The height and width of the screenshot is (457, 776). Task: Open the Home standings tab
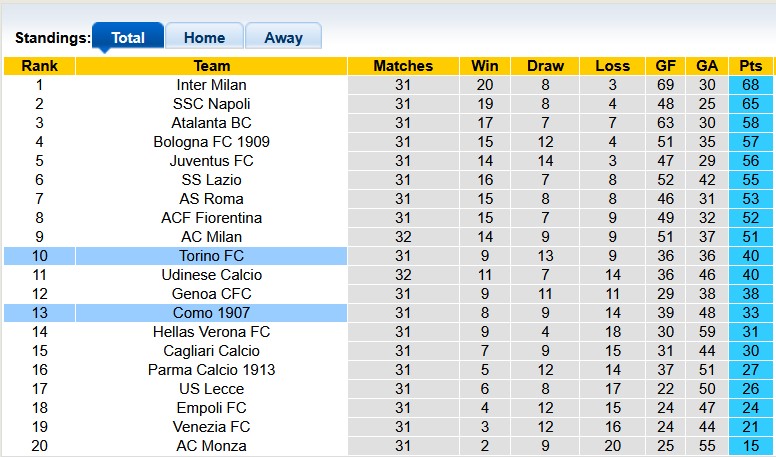tap(204, 37)
